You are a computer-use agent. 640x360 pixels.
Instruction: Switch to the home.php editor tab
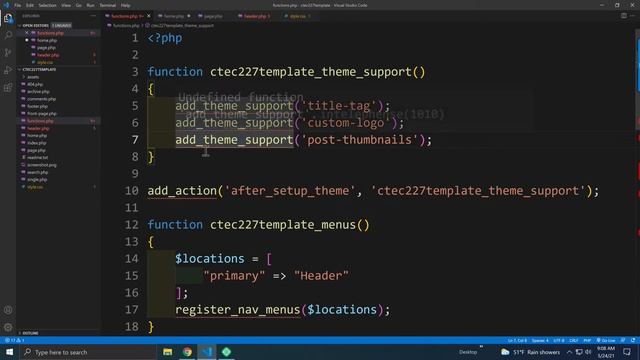coord(174,16)
